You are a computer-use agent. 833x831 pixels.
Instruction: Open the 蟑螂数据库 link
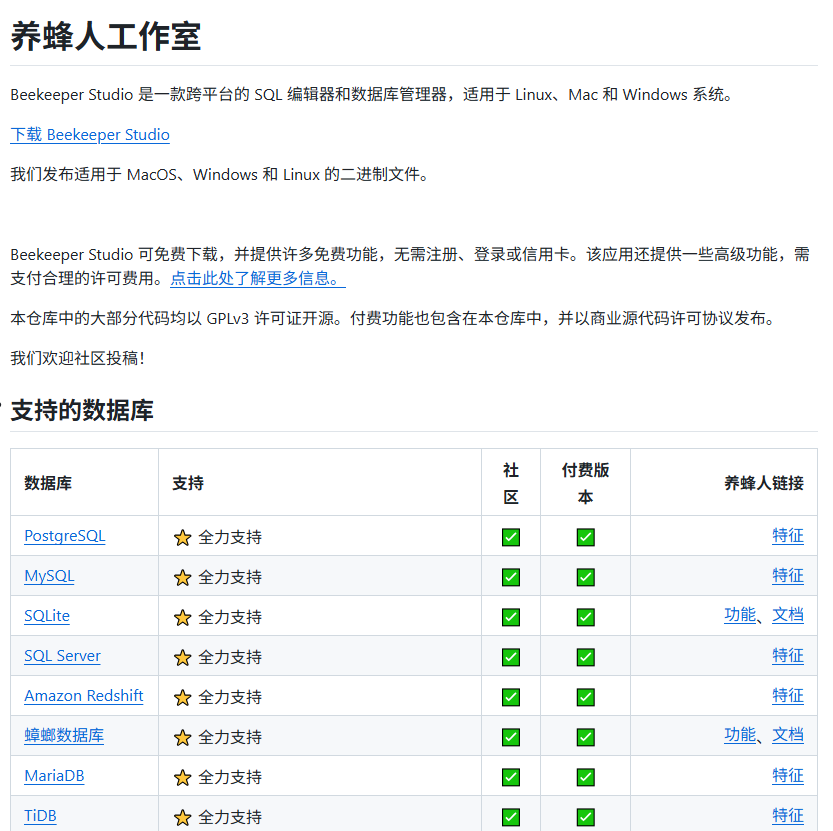click(64, 736)
